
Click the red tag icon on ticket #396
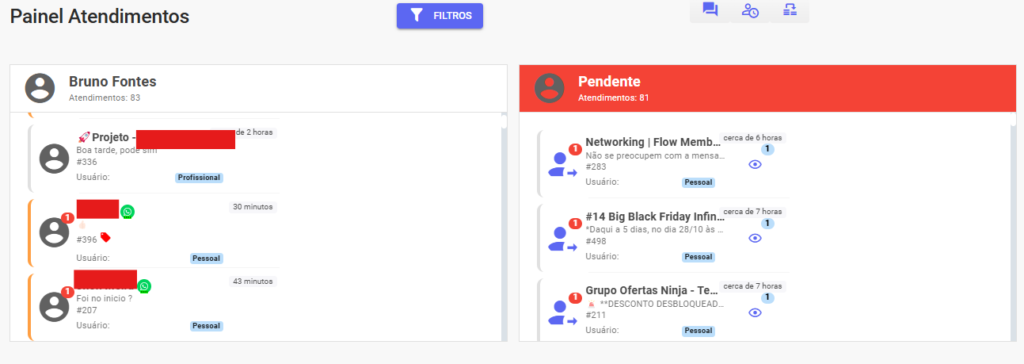(105, 238)
